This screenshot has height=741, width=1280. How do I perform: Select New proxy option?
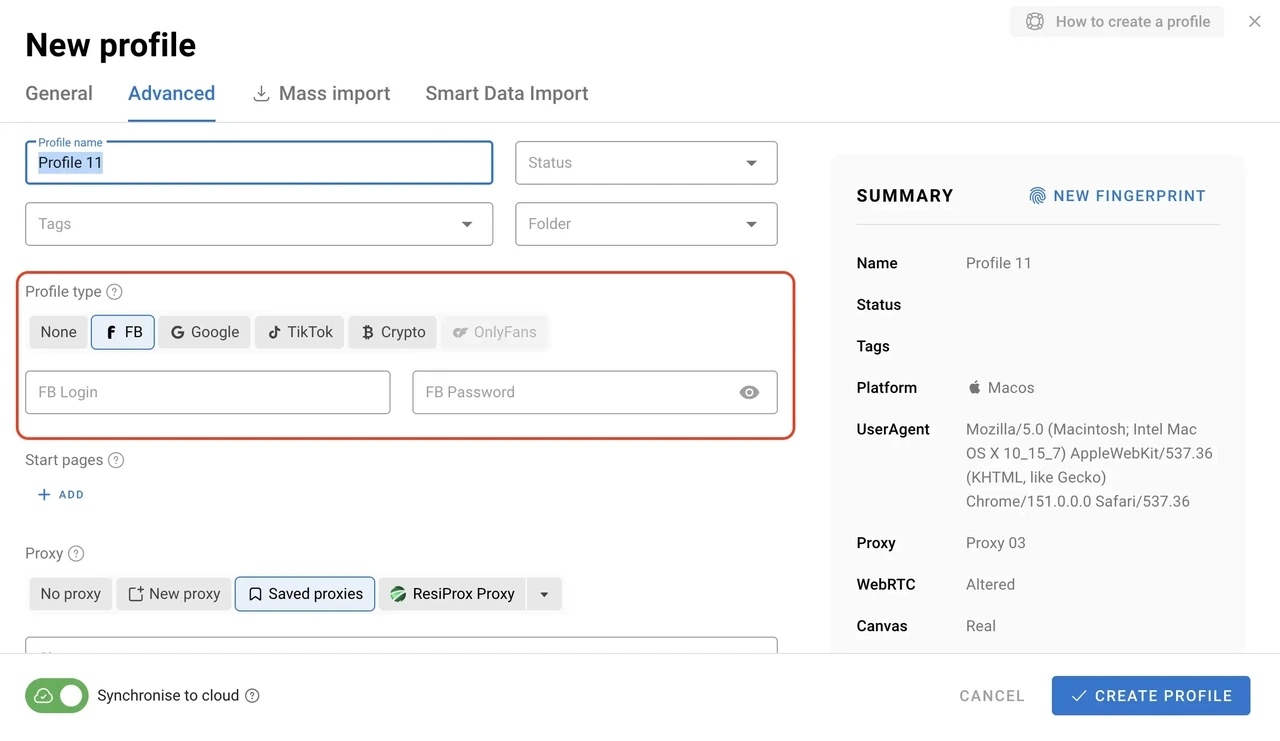point(174,593)
